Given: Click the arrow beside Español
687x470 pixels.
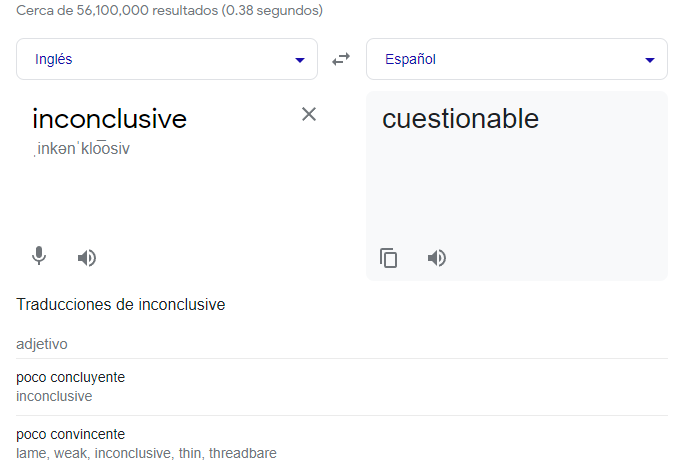Looking at the screenshot, I should 649,60.
